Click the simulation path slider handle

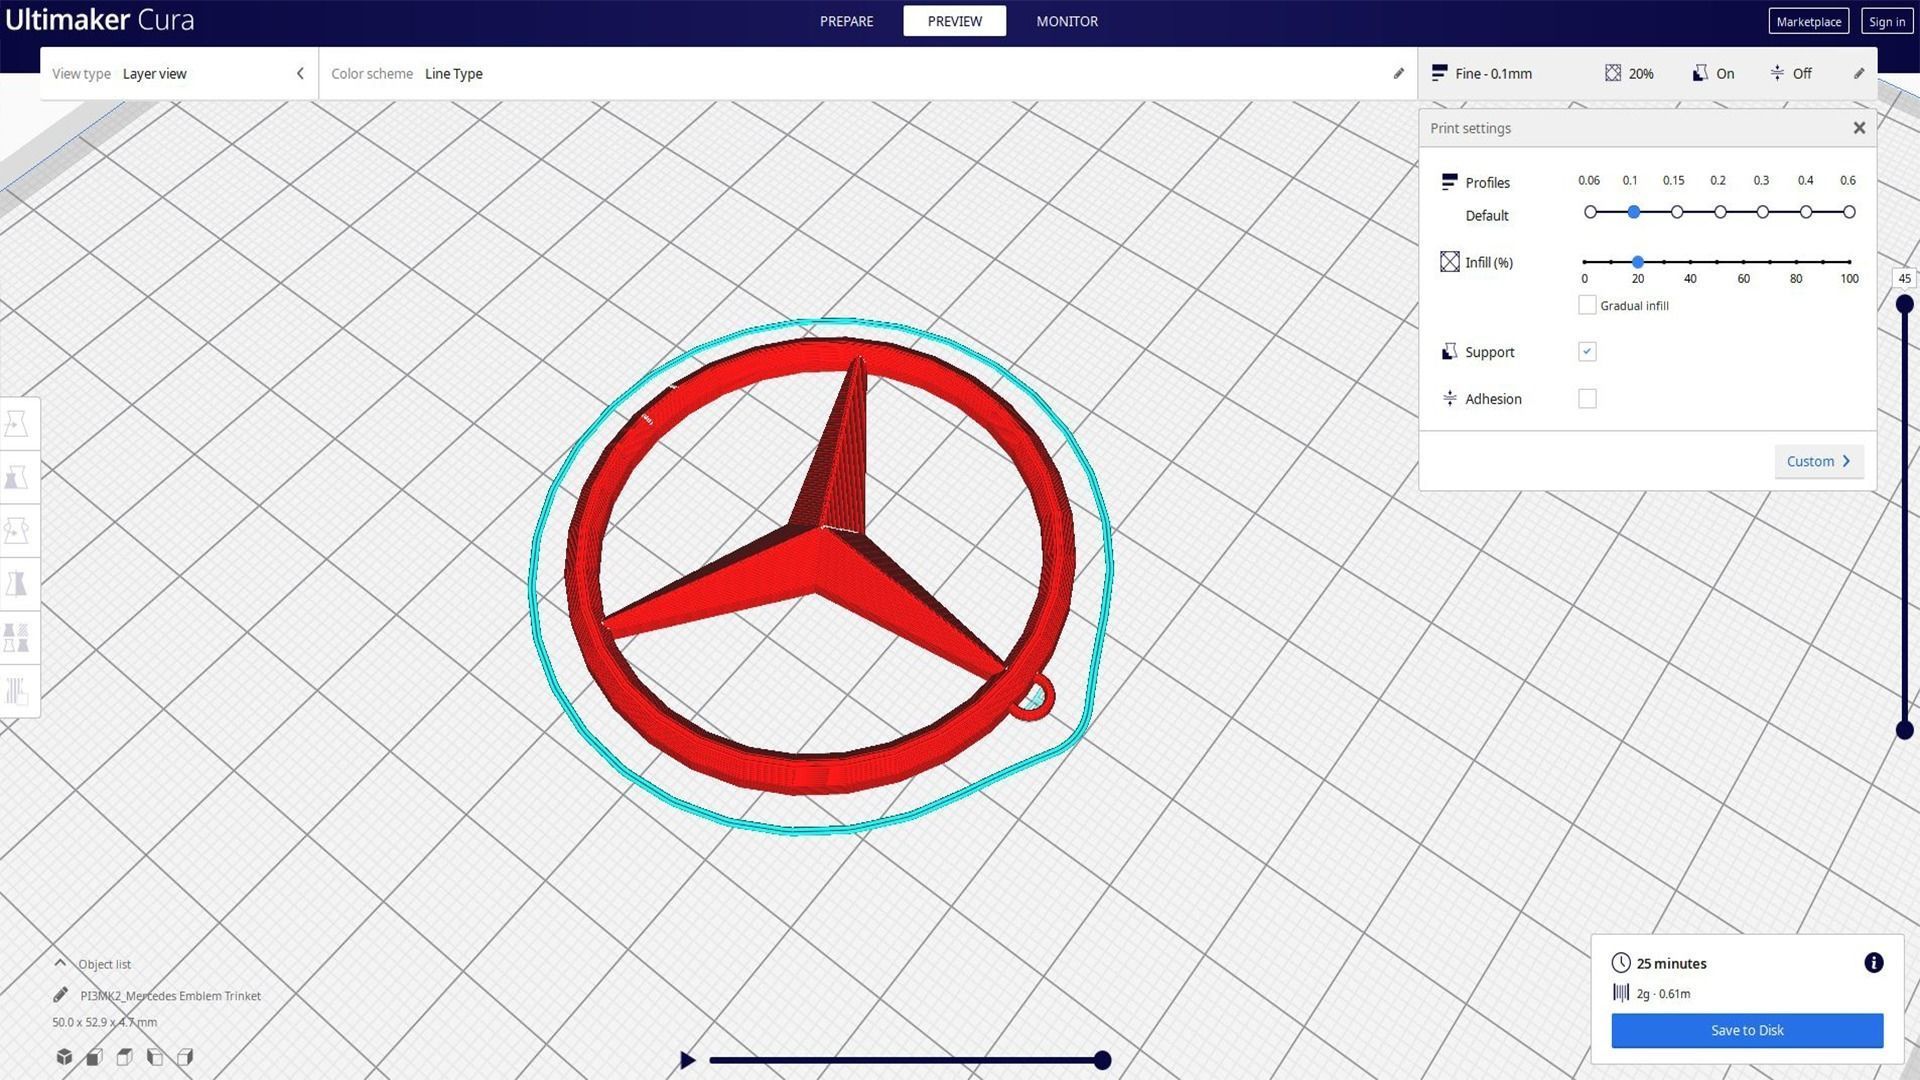1102,1060
